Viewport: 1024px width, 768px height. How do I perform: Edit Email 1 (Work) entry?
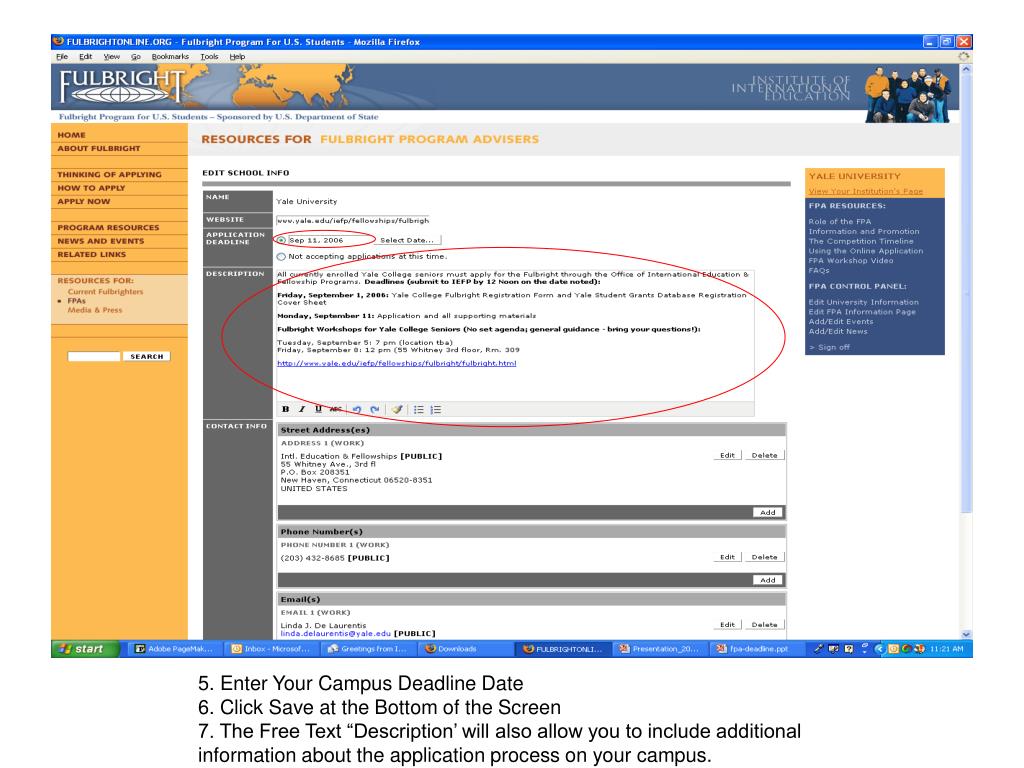[728, 625]
